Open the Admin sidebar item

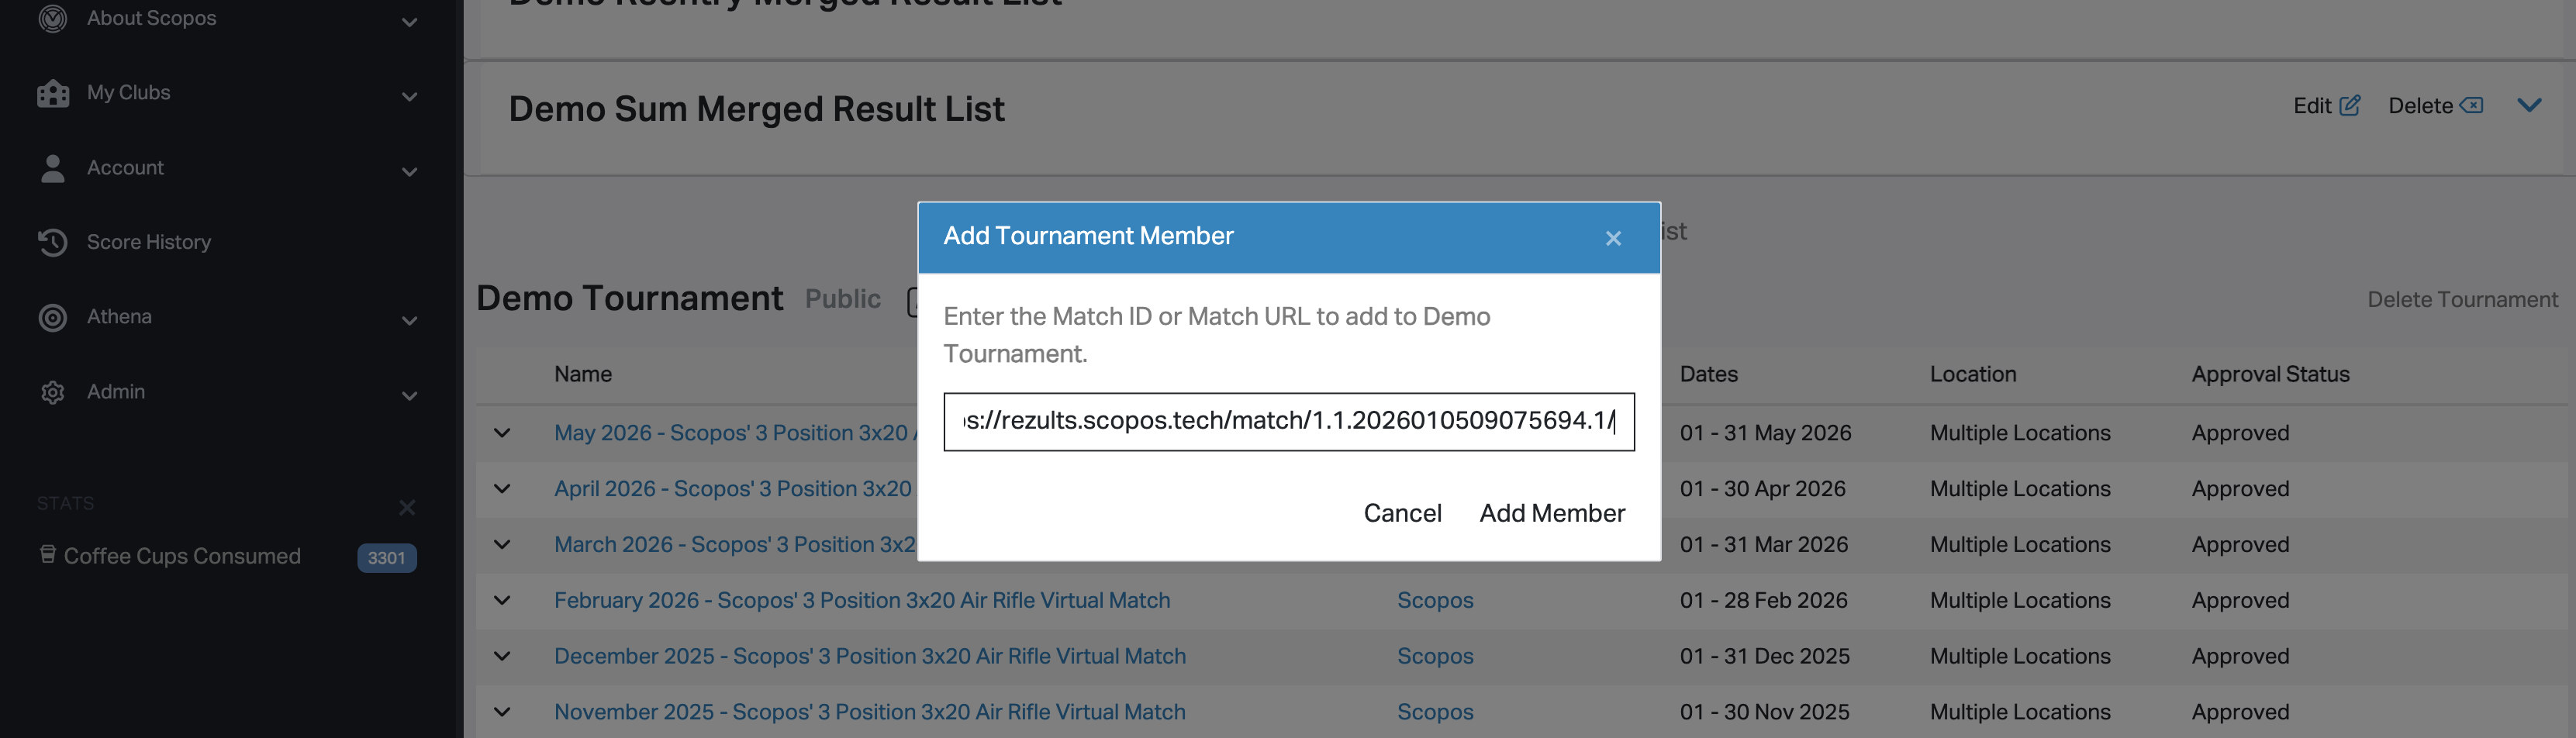pos(116,391)
